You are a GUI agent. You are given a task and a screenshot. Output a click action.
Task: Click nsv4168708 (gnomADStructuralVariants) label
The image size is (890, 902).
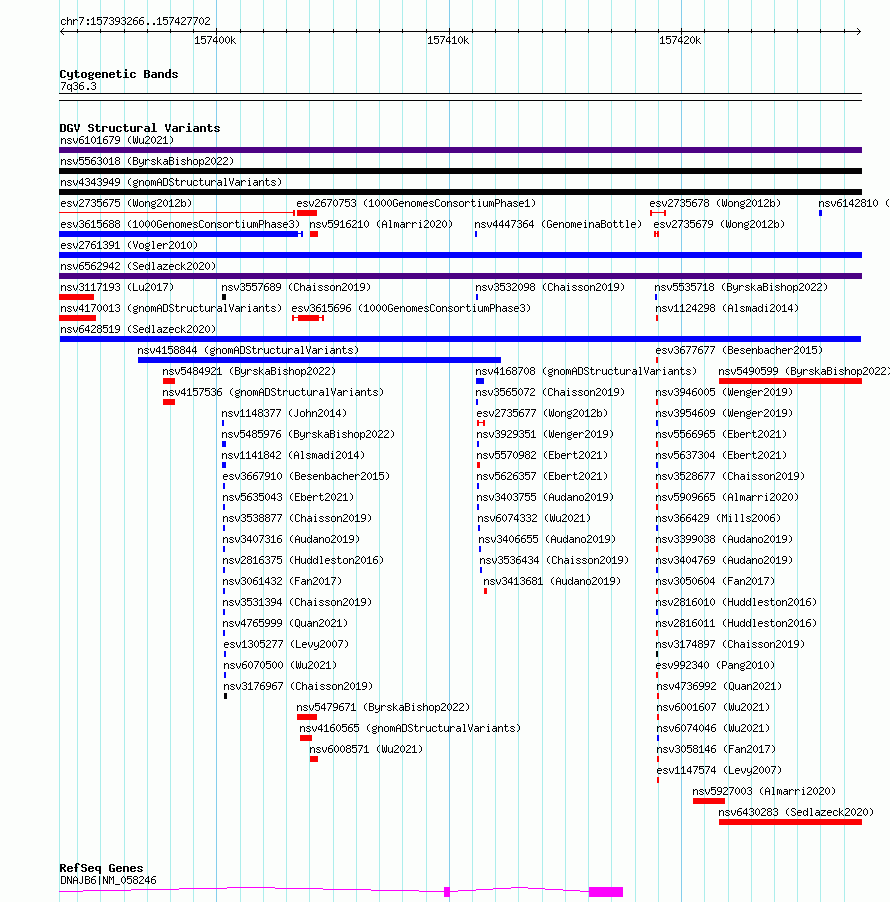point(586,372)
